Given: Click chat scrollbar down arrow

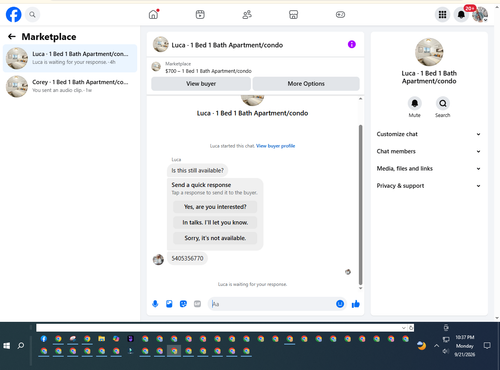Looking at the screenshot, I should pyautogui.click(x=360, y=288).
